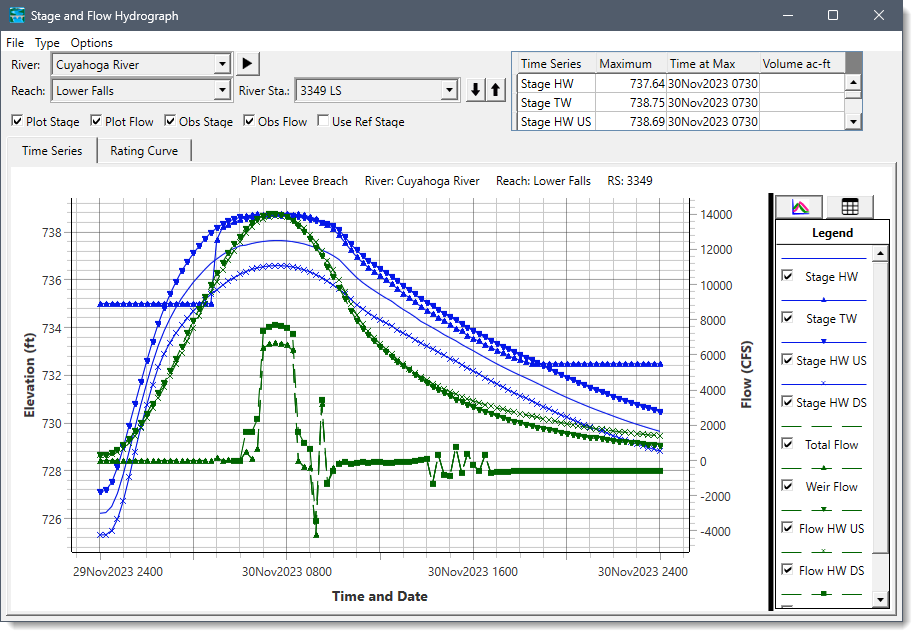Click the application icon in title bar
918x637 pixels.
17,15
